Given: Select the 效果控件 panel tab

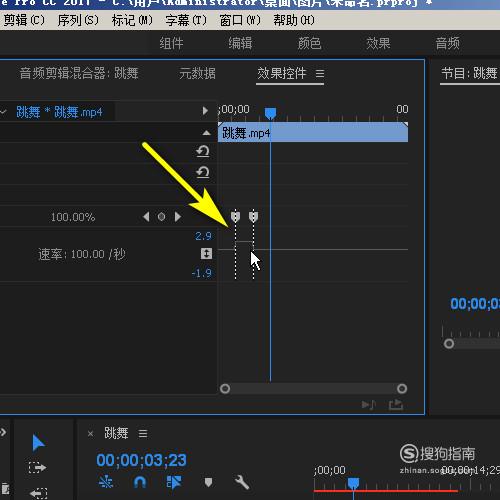Looking at the screenshot, I should pyautogui.click(x=282, y=73).
